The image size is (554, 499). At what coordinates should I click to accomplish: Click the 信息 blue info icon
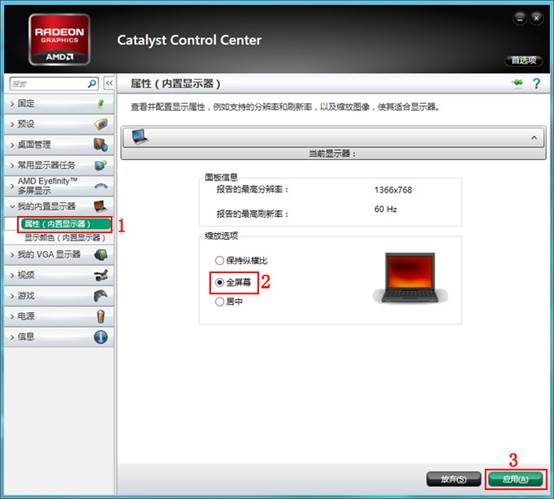click(x=101, y=337)
